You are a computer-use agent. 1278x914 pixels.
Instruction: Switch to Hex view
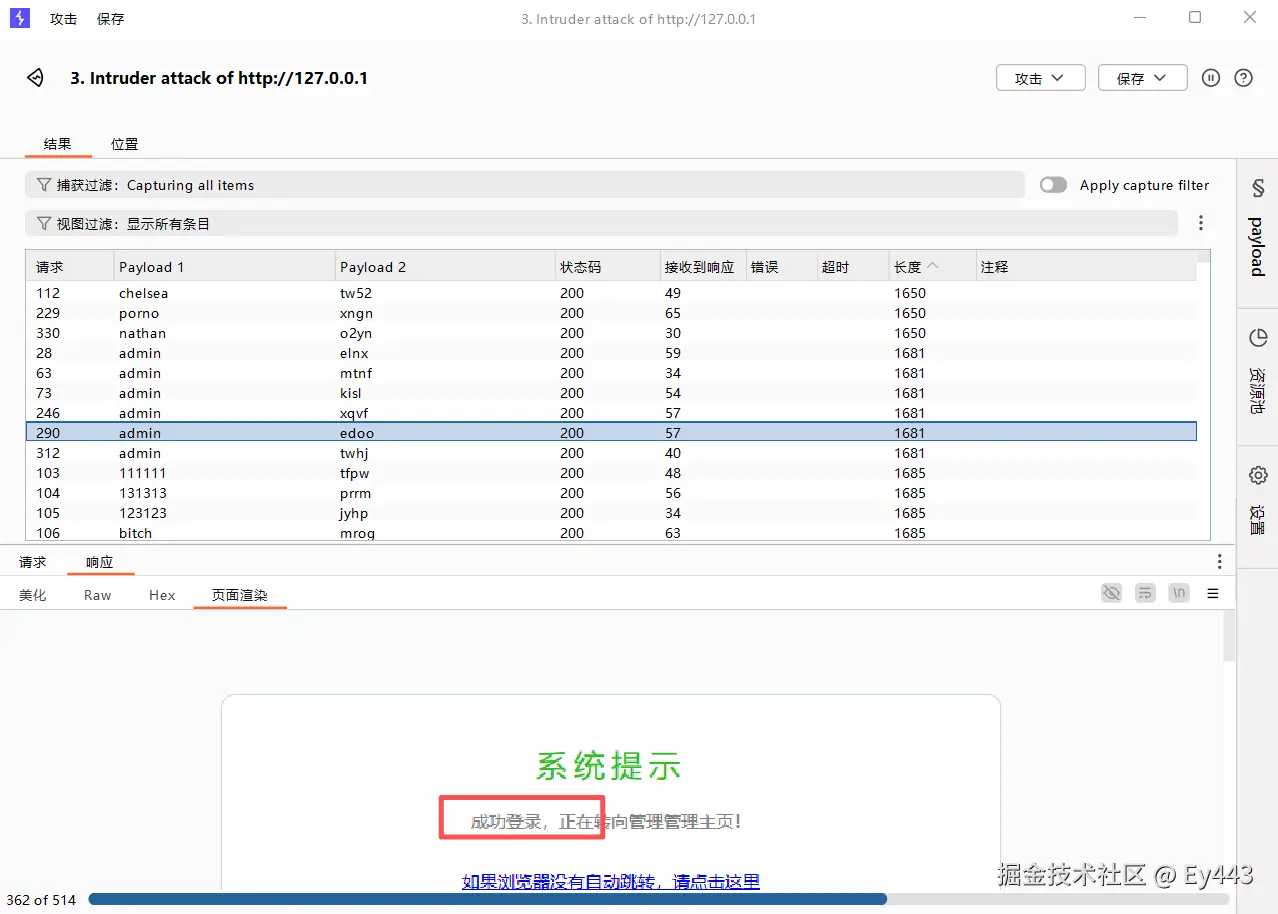[162, 595]
